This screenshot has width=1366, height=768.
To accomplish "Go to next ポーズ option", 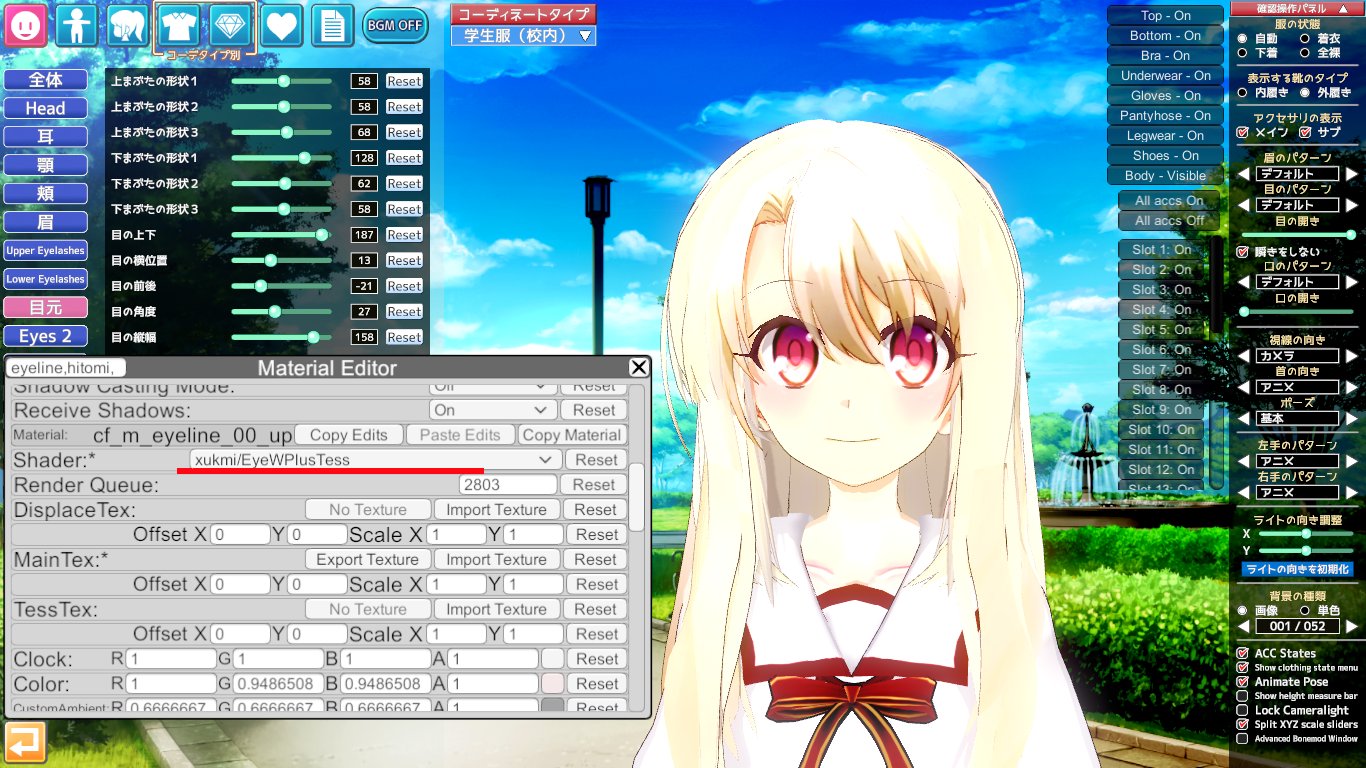I will pos(1351,418).
